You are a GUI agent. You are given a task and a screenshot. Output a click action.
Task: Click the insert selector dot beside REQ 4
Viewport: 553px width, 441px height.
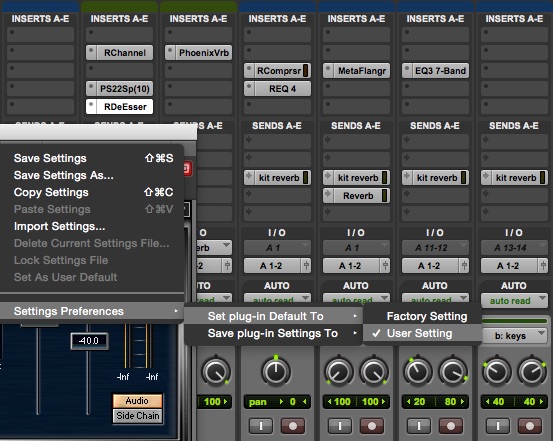[x=249, y=87]
